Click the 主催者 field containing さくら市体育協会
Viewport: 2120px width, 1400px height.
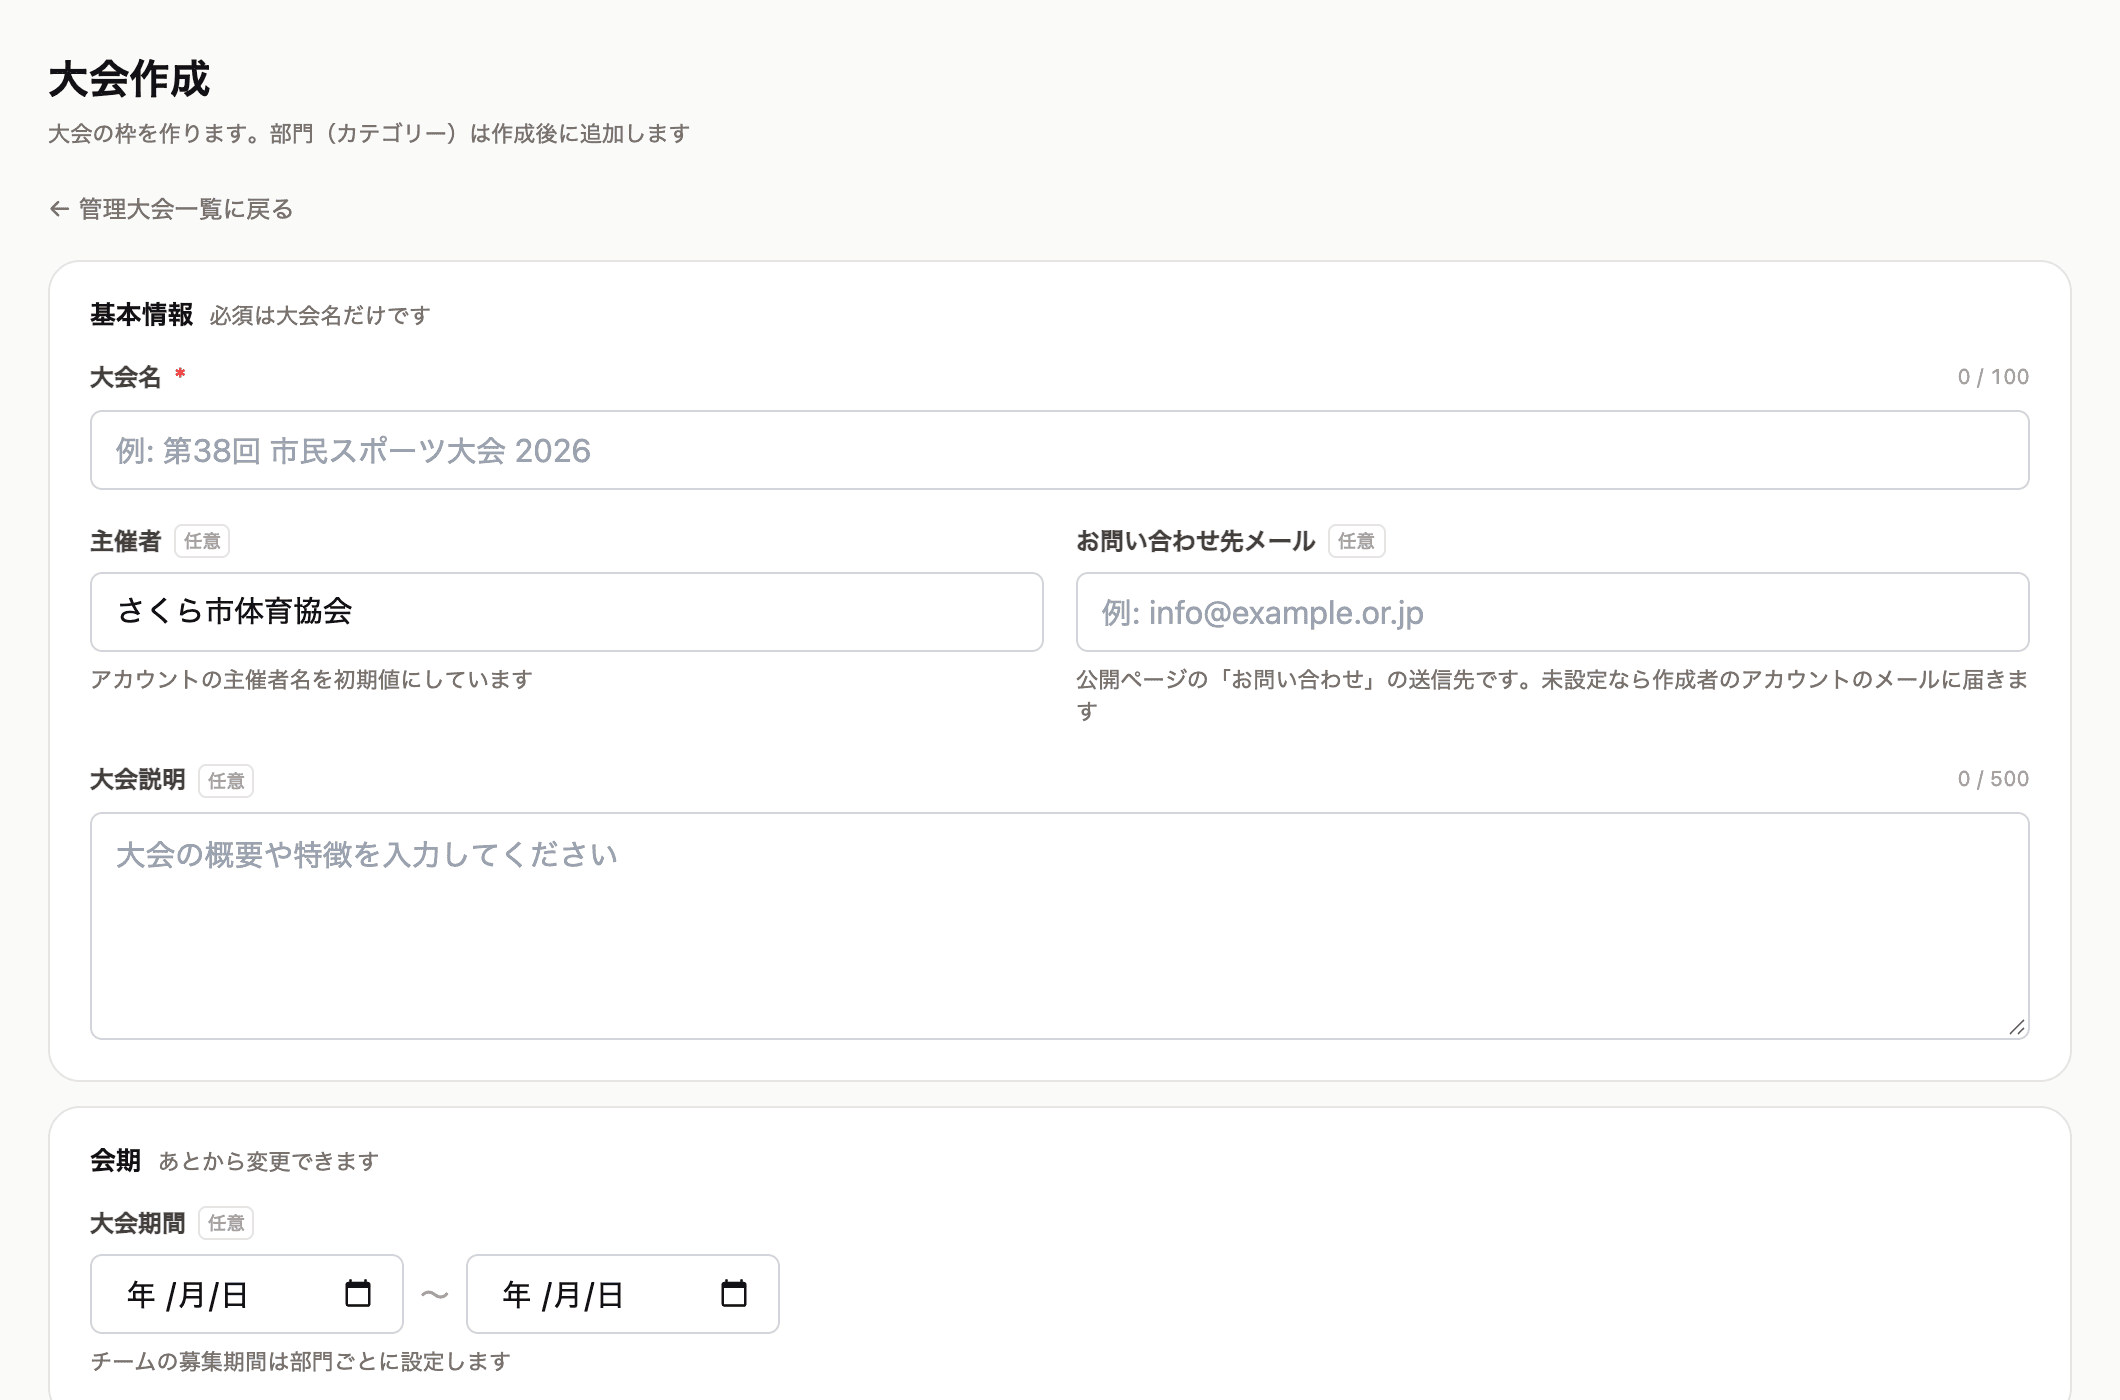pos(566,612)
